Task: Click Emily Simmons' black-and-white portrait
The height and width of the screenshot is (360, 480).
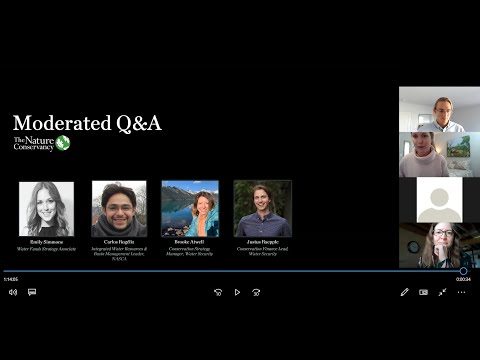Action: pyautogui.click(x=47, y=209)
